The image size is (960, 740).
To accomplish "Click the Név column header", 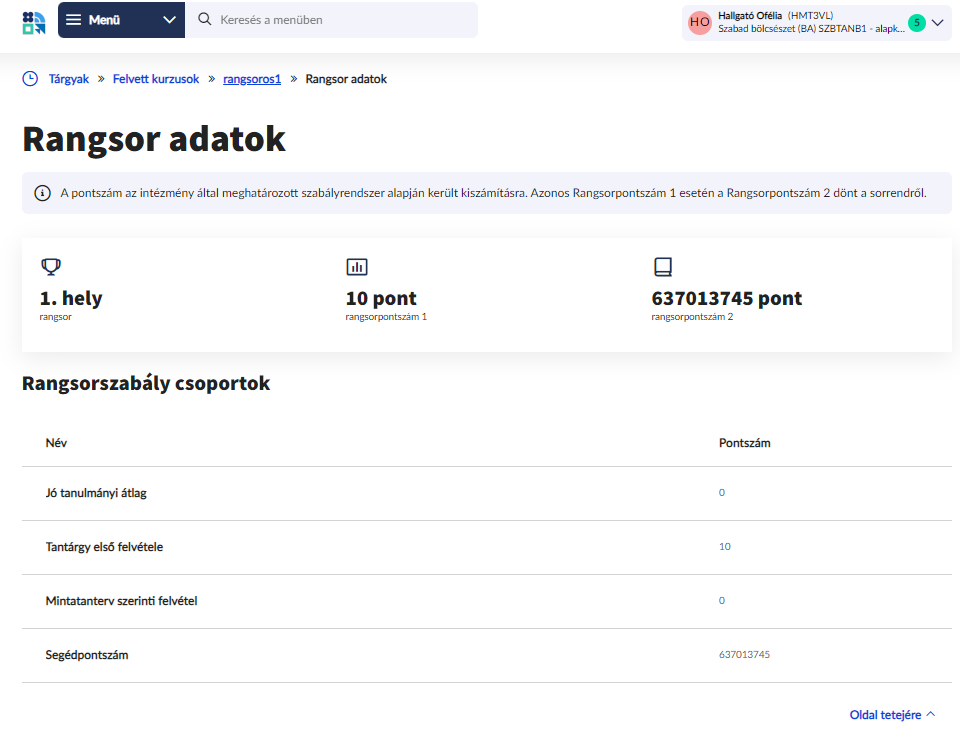I will pyautogui.click(x=56, y=443).
